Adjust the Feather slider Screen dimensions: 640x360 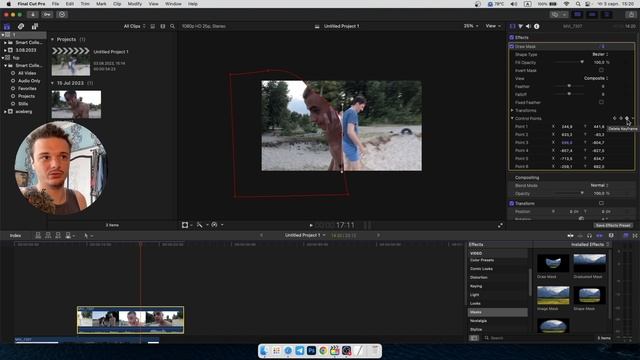click(569, 86)
